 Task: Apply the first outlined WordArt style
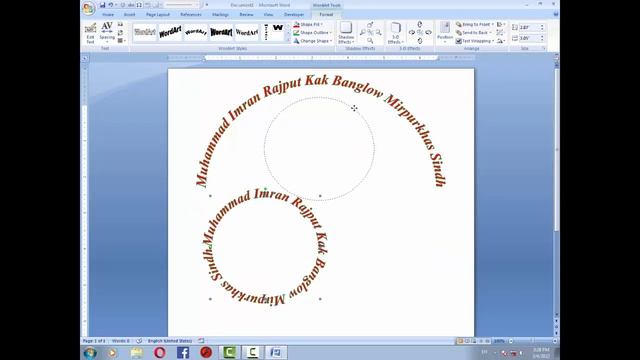click(145, 32)
